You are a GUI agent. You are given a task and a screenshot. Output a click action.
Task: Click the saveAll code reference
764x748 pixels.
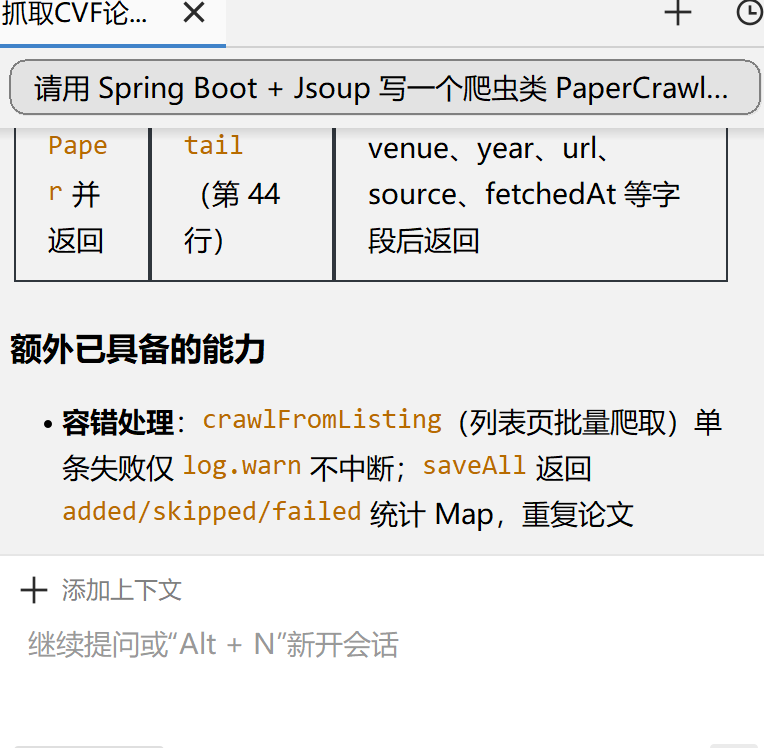pos(474,465)
